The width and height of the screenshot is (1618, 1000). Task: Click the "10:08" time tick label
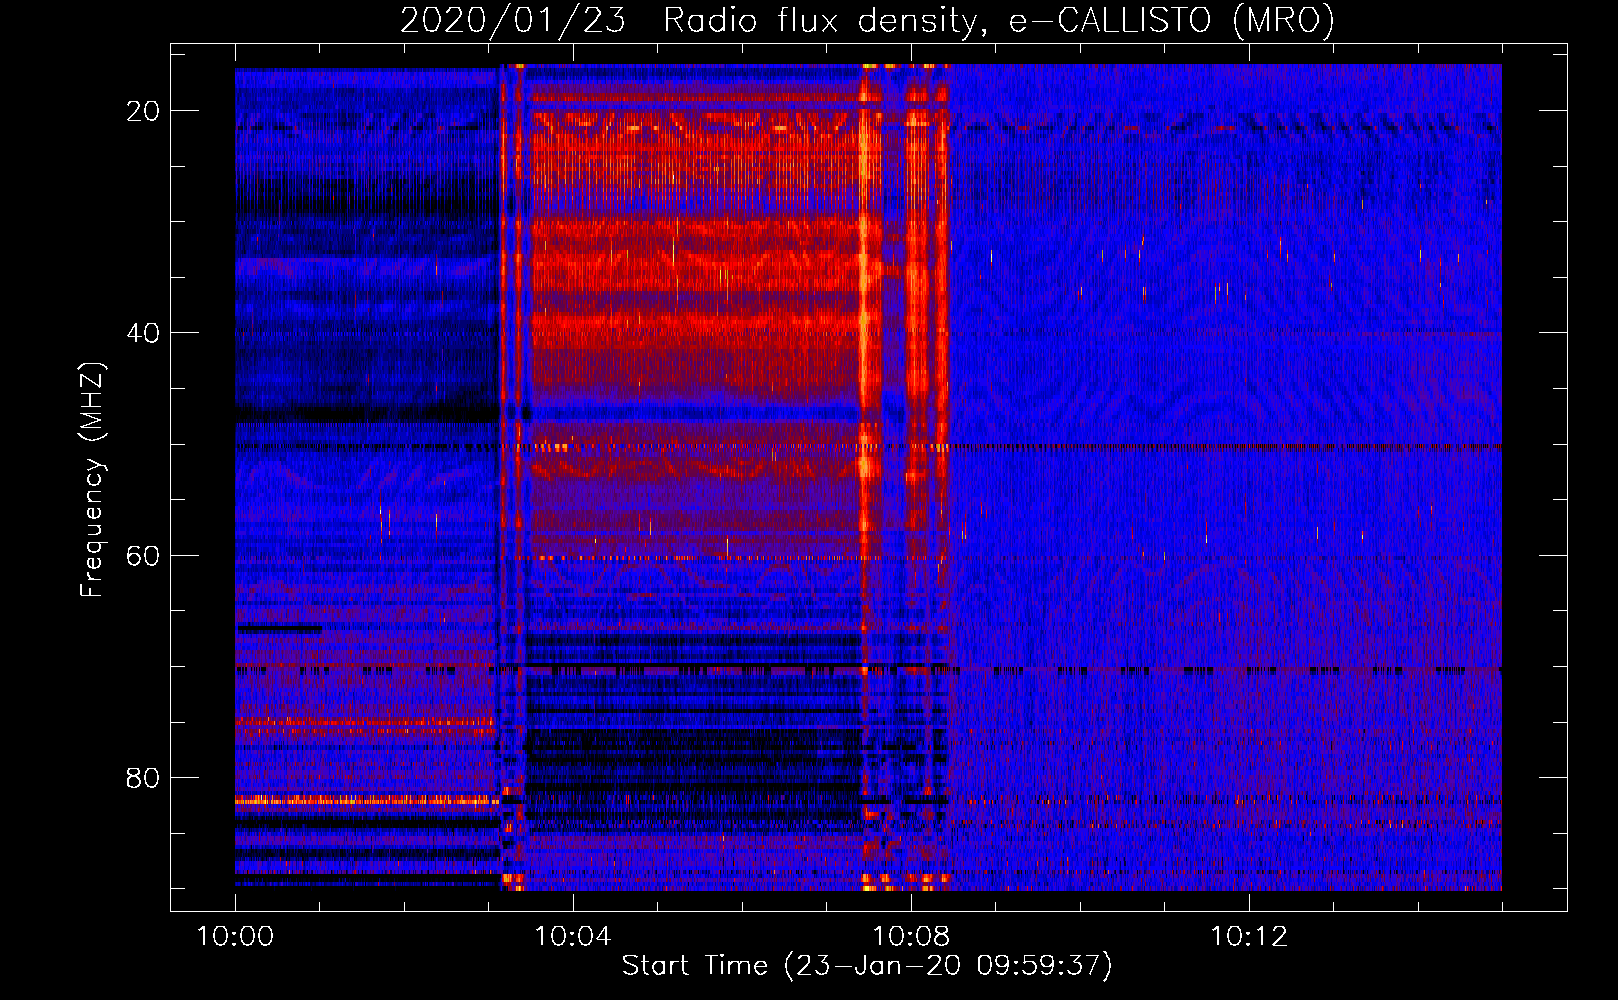coord(910,936)
